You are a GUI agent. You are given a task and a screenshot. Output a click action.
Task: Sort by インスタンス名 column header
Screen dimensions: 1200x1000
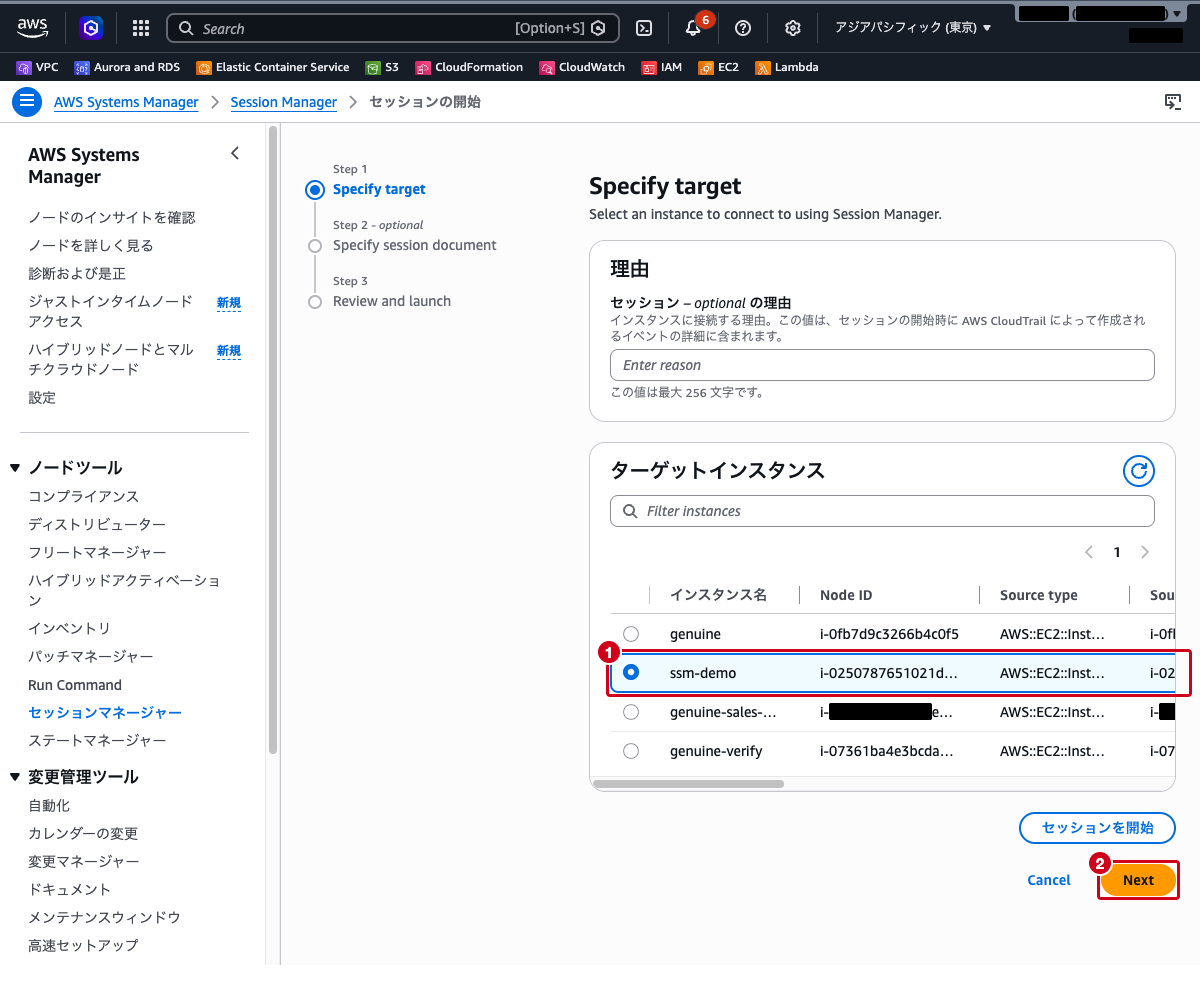(x=718, y=595)
